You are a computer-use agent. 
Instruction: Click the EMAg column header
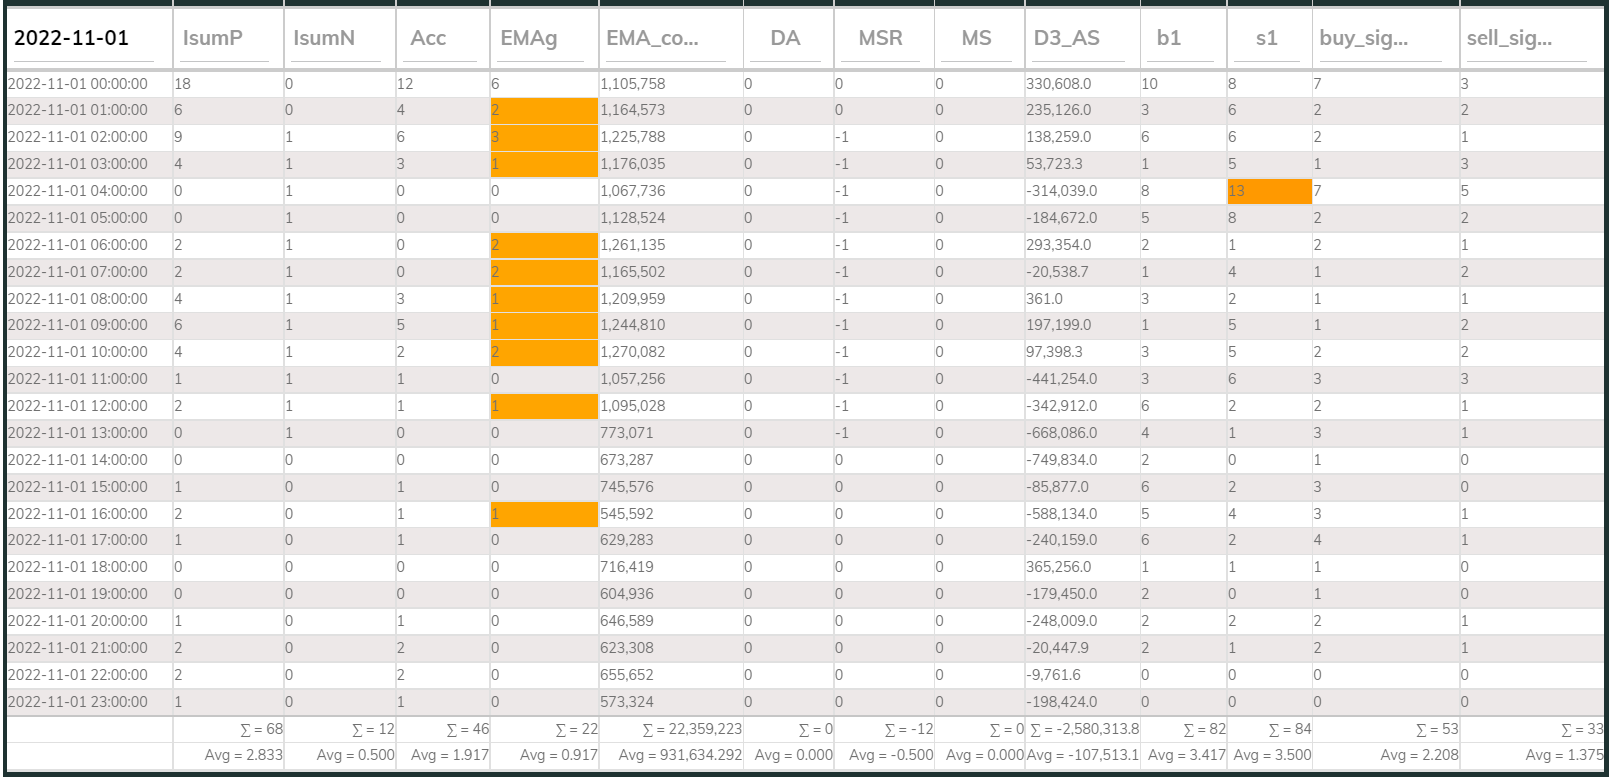pos(544,38)
